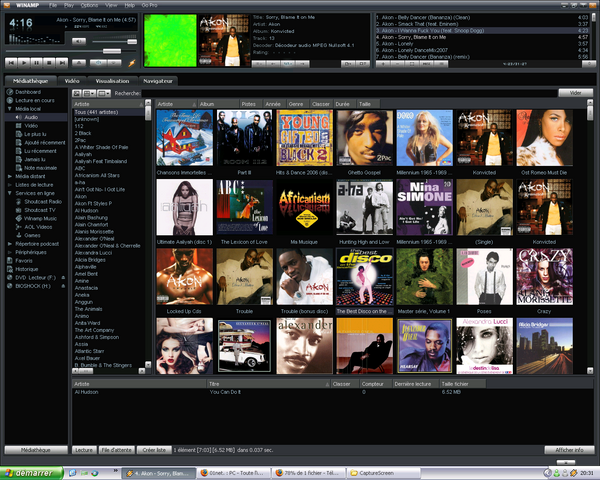The height and width of the screenshot is (480, 600).
Task: Open the File menu
Action: [x=53, y=5]
